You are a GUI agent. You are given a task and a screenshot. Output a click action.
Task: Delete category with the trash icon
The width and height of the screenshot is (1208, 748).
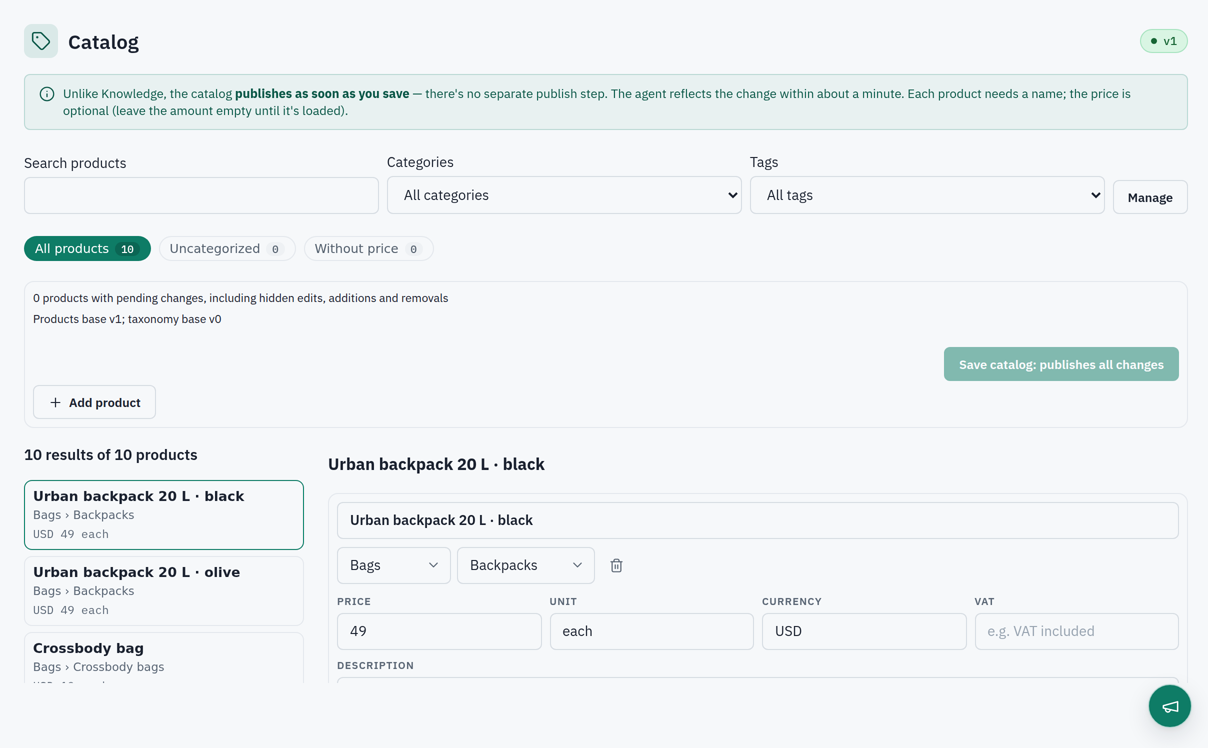tap(616, 565)
